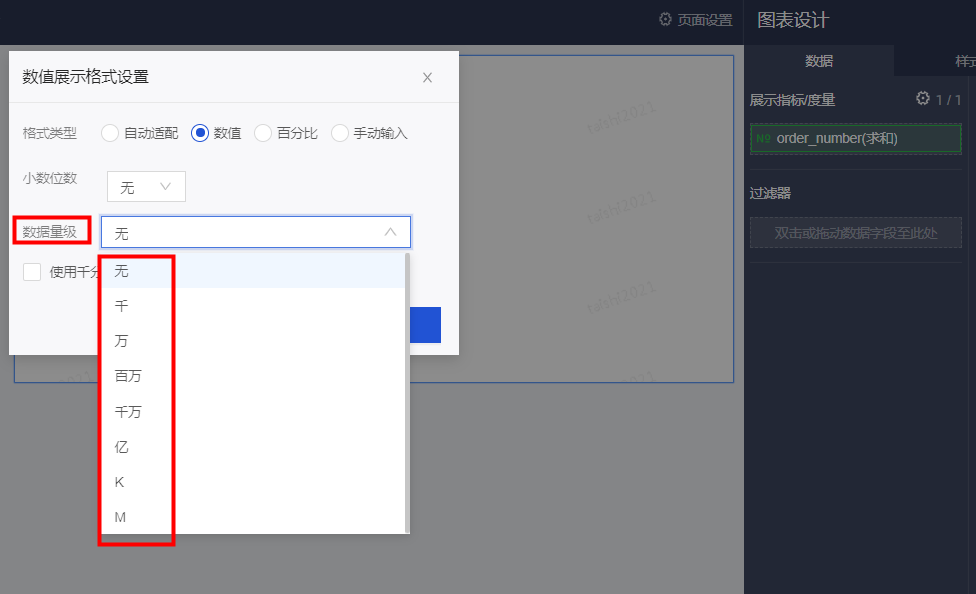Switch to the 数据 tab
Image resolution: width=976 pixels, height=594 pixels.
[x=819, y=61]
